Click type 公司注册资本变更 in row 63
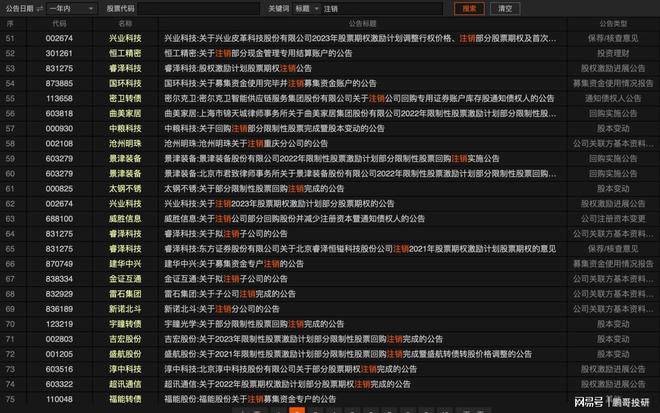The height and width of the screenshot is (413, 660). tap(613, 219)
